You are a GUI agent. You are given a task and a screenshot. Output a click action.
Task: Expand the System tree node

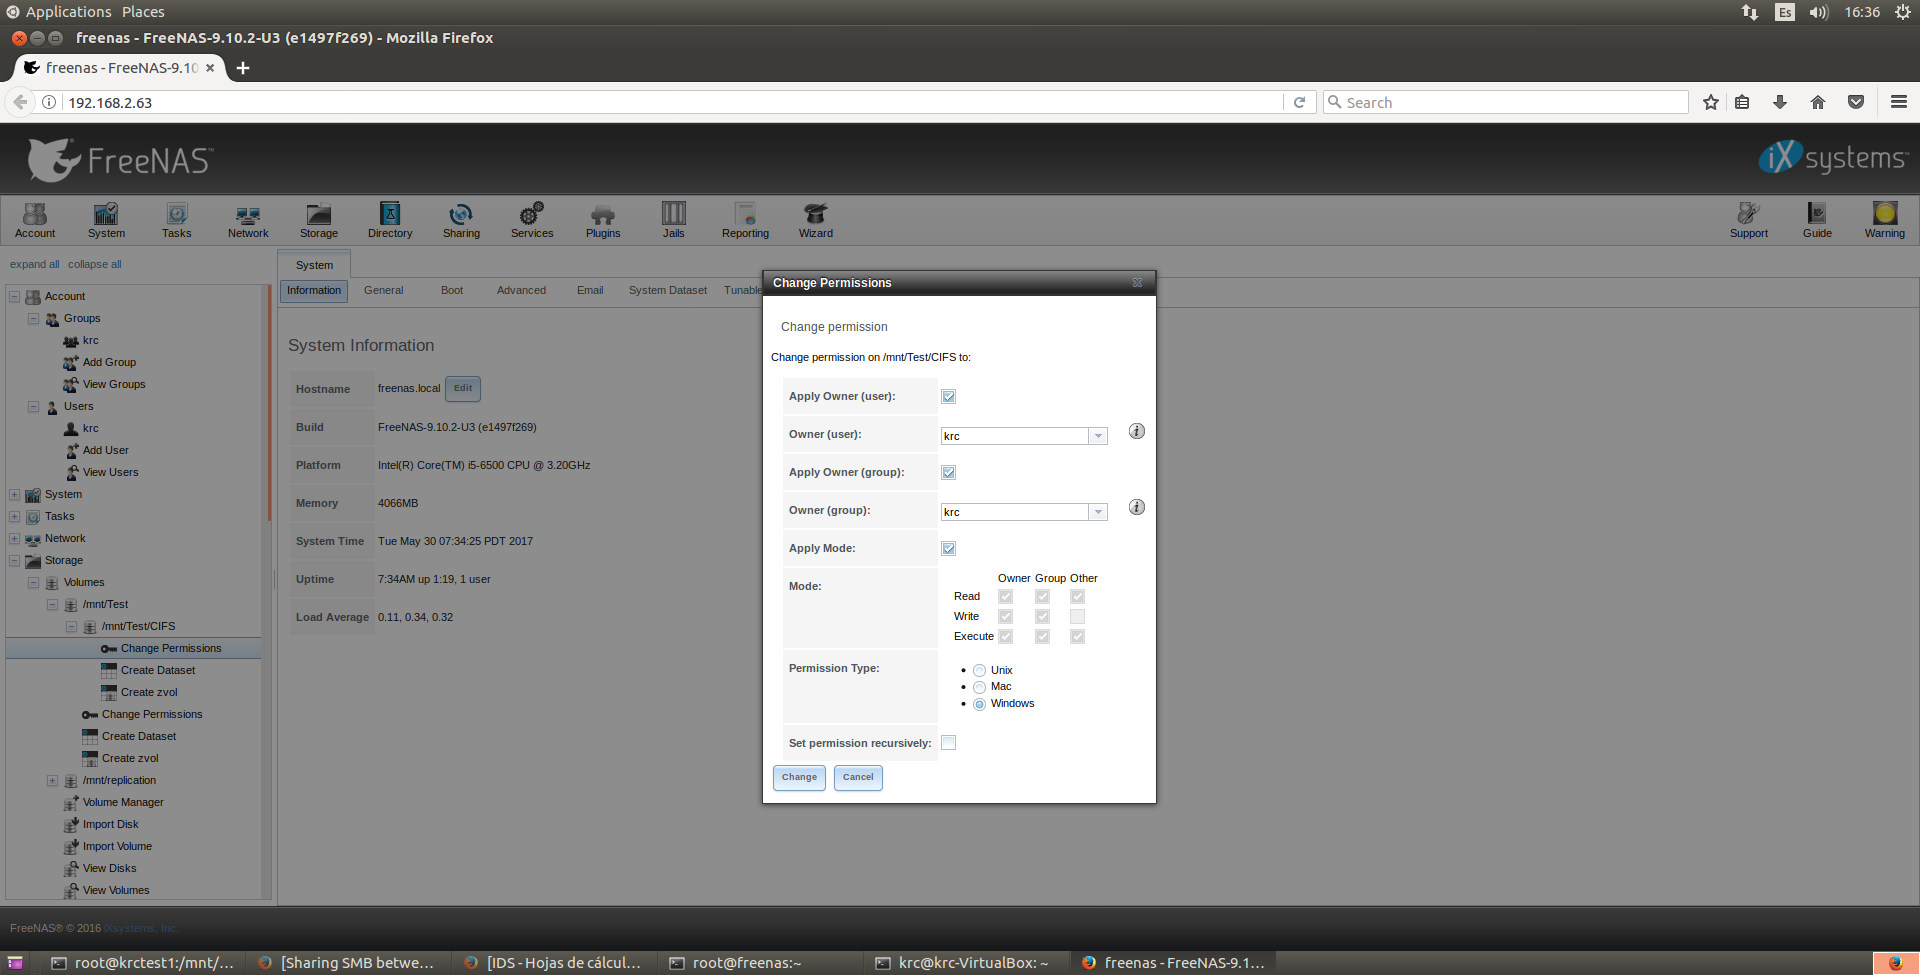[14, 495]
